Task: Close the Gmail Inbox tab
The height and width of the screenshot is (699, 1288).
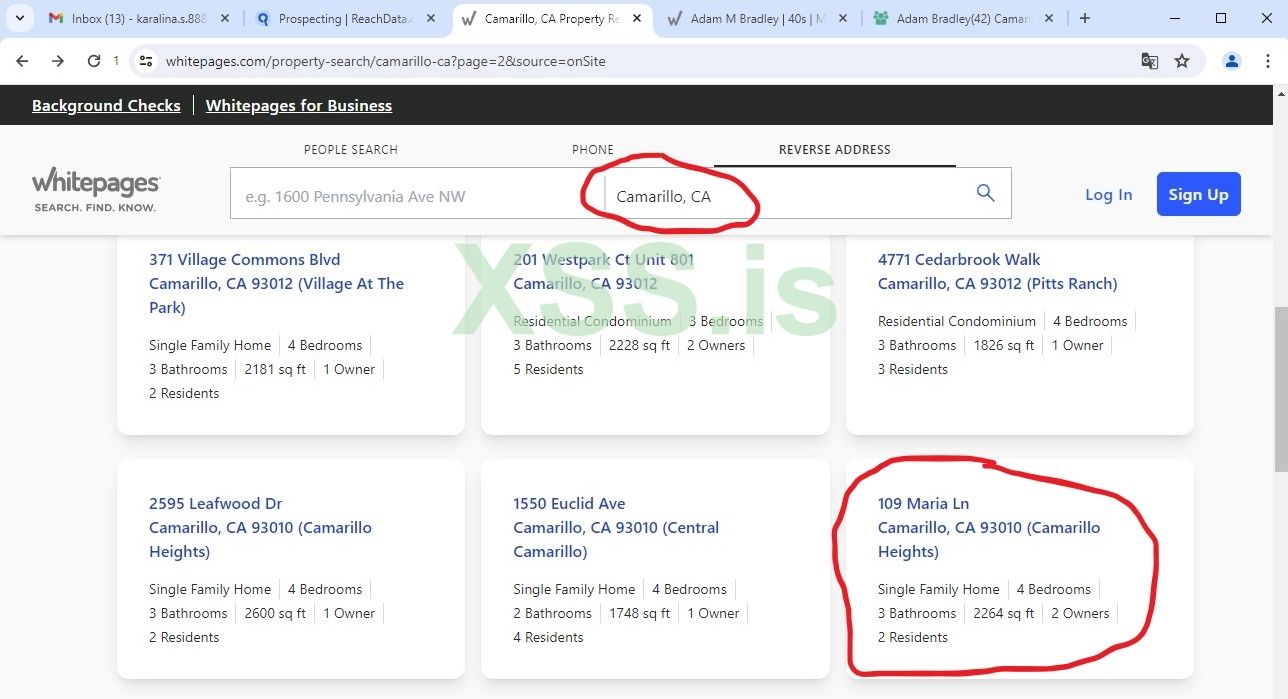Action: pos(224,18)
